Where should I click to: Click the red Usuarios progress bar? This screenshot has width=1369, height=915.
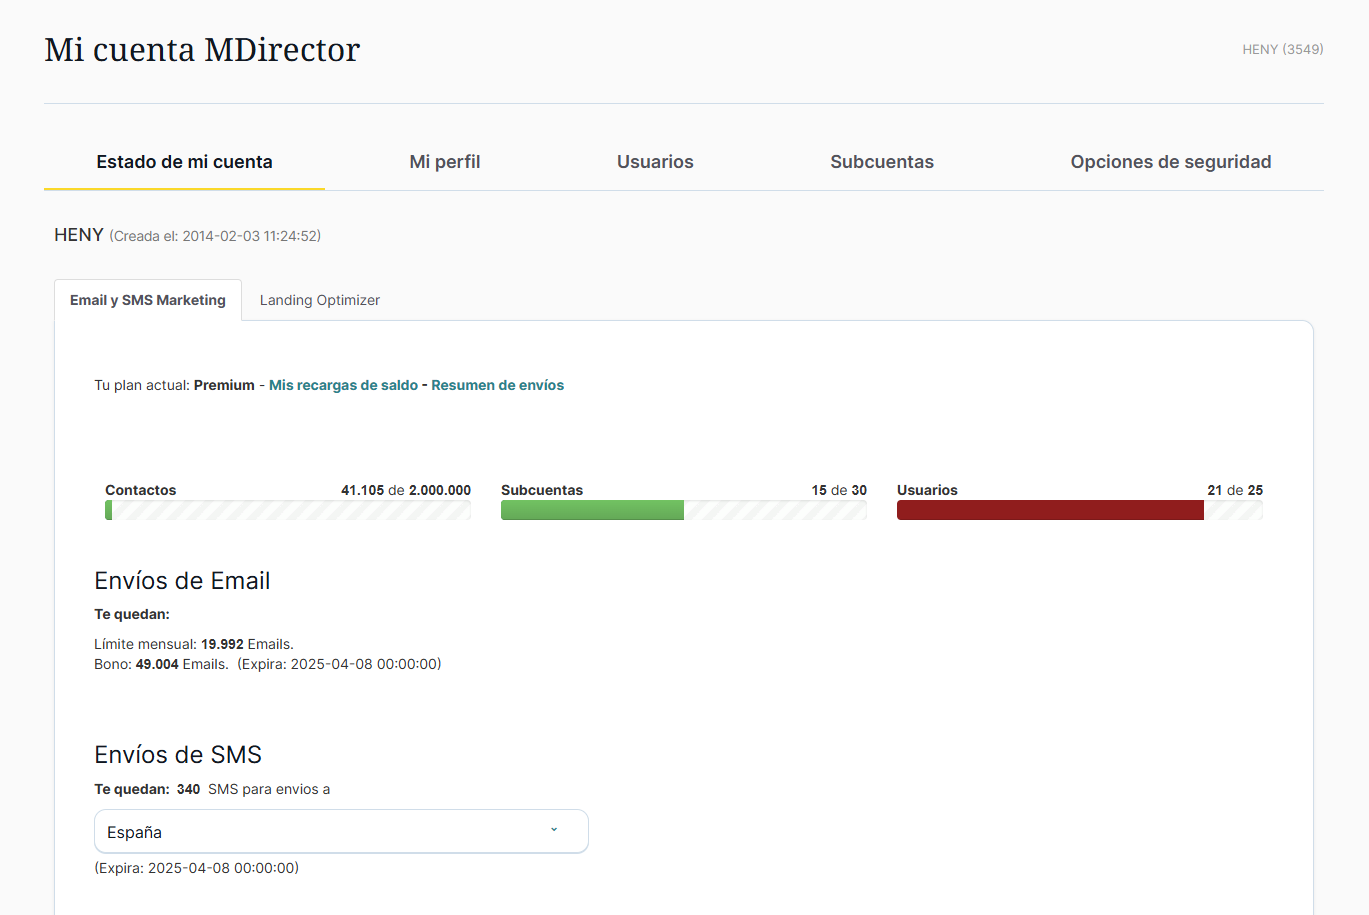1050,510
